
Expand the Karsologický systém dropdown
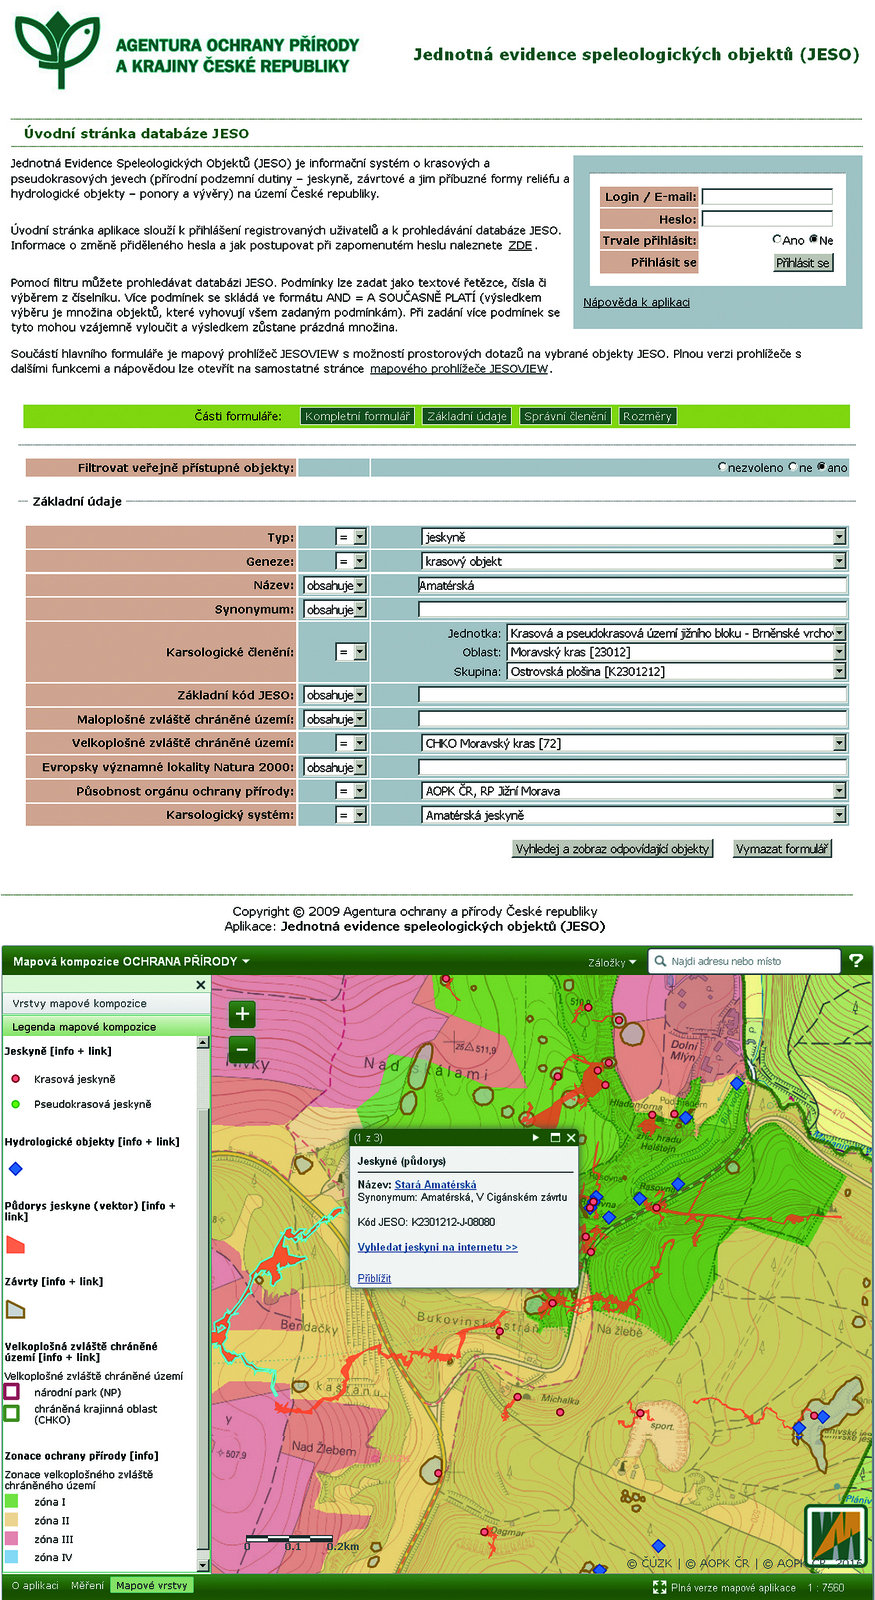tap(634, 815)
